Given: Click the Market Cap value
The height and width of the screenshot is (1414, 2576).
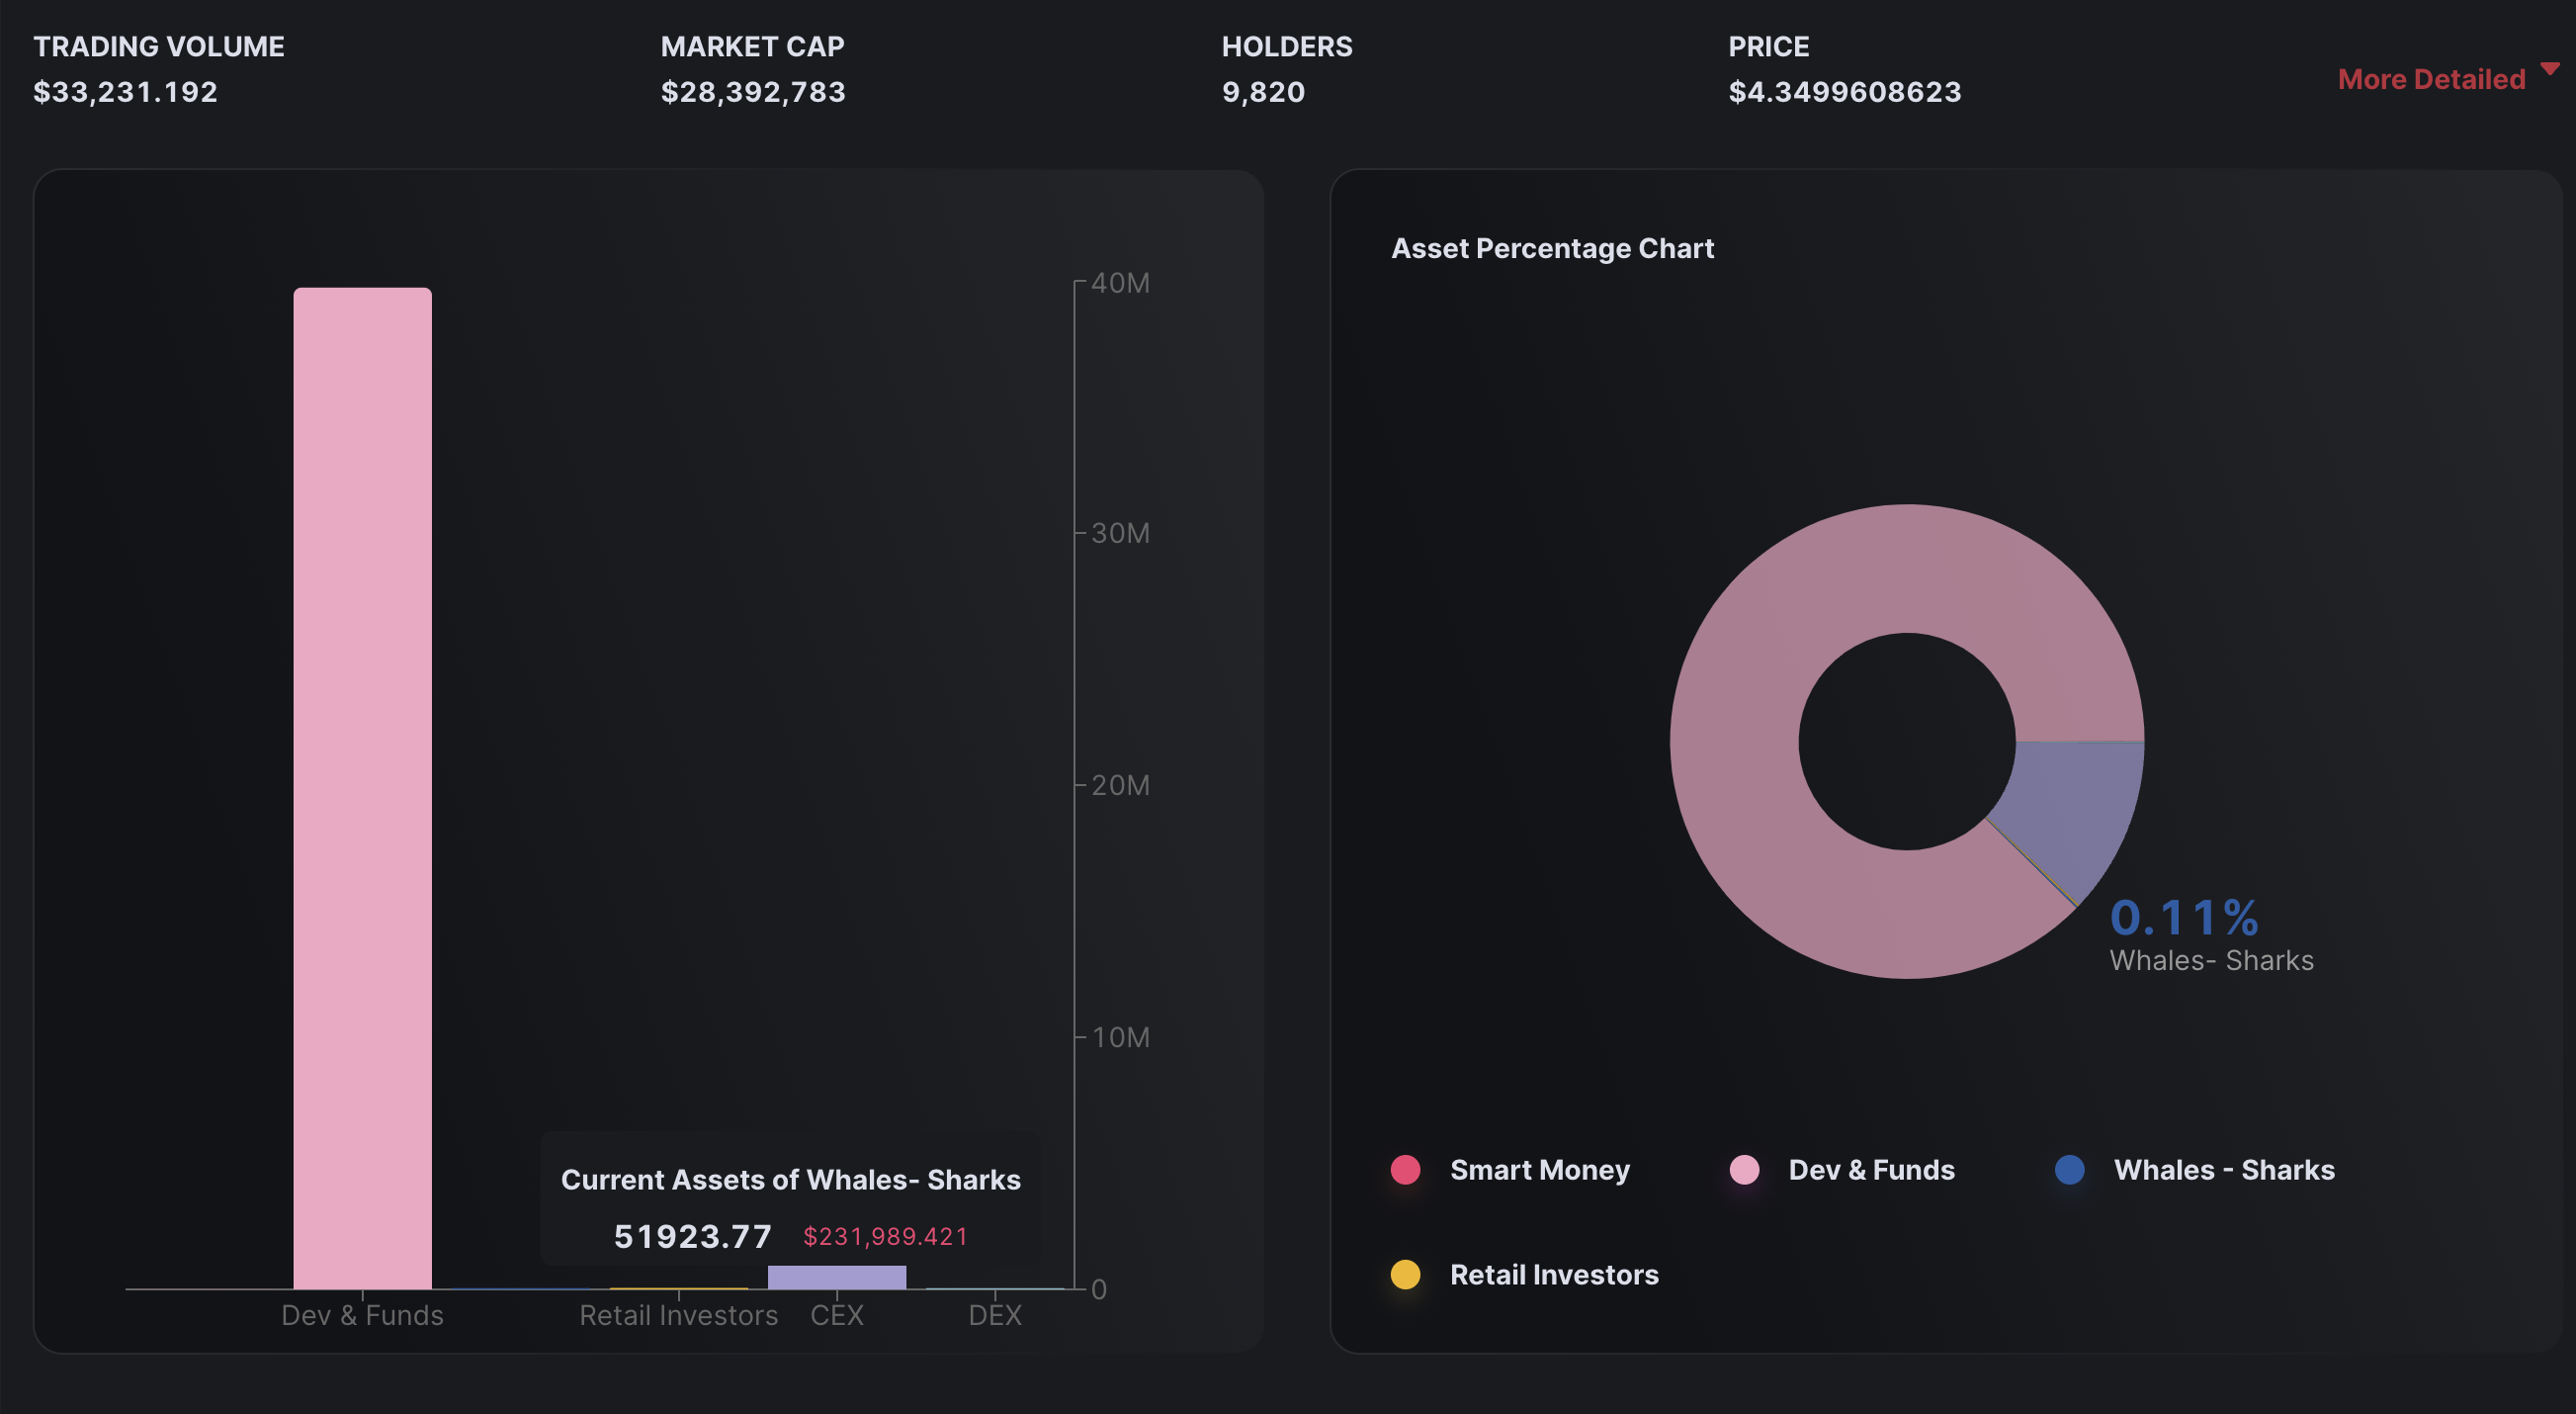Looking at the screenshot, I should pos(753,92).
